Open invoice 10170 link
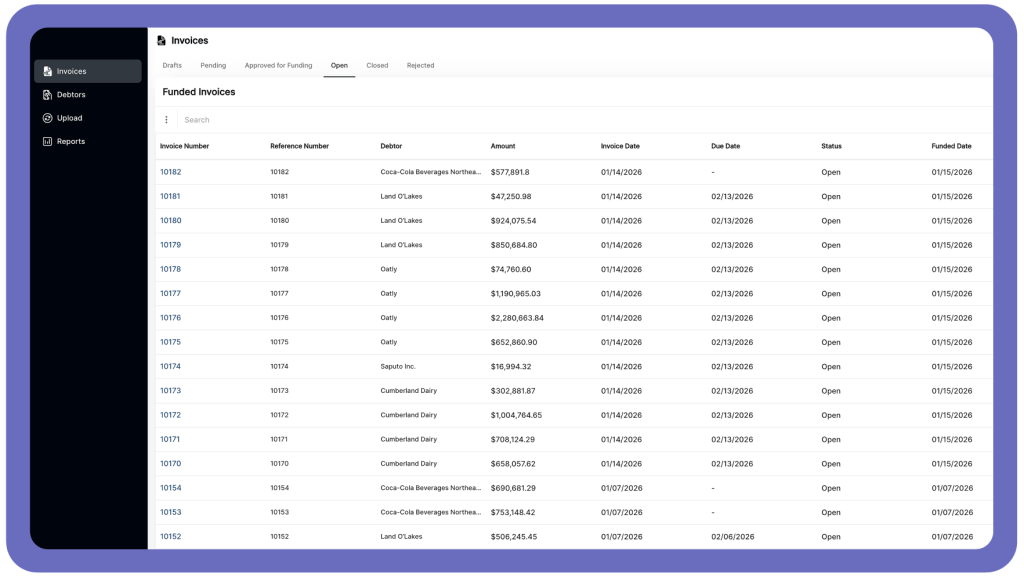The width and height of the screenshot is (1024, 577). pyautogui.click(x=171, y=464)
